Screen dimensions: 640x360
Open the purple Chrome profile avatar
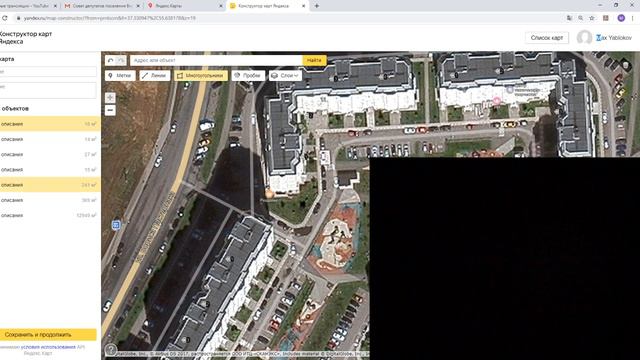621,18
